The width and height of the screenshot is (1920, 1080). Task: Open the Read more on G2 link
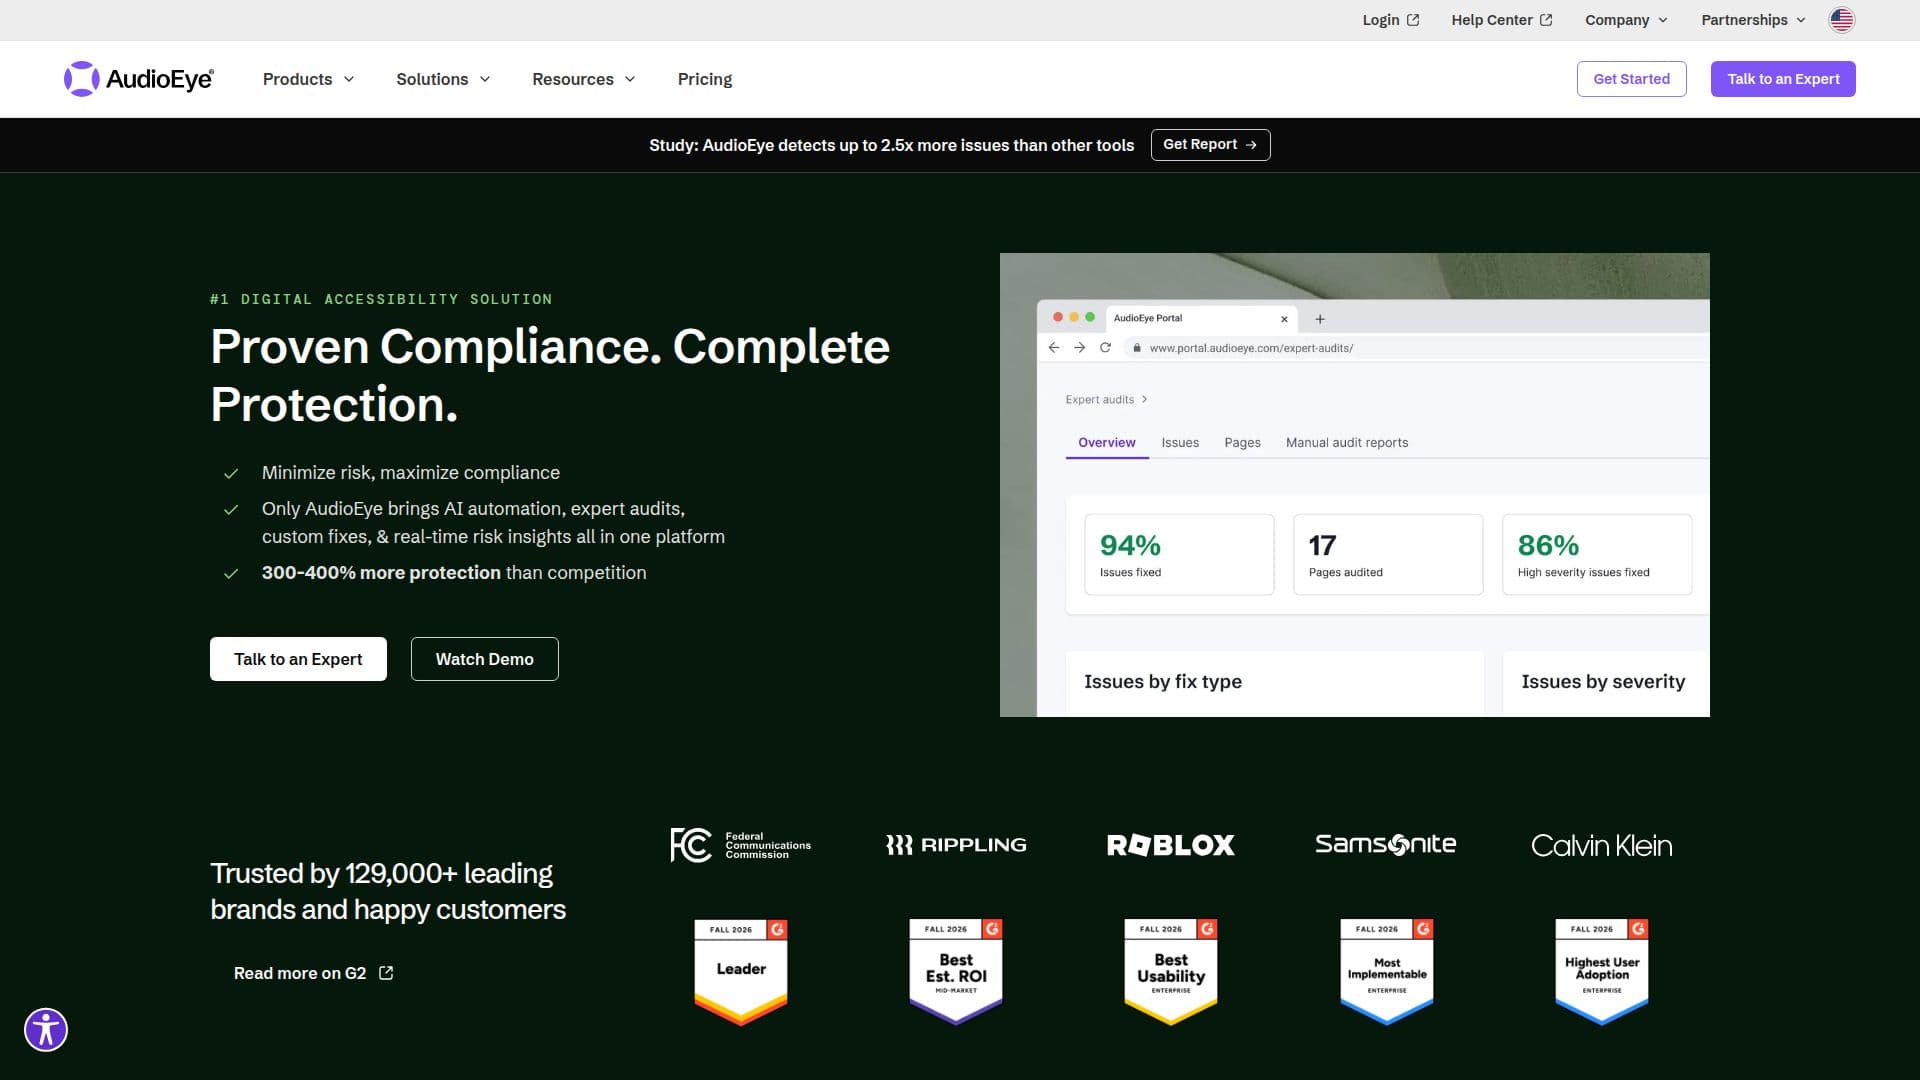click(314, 973)
